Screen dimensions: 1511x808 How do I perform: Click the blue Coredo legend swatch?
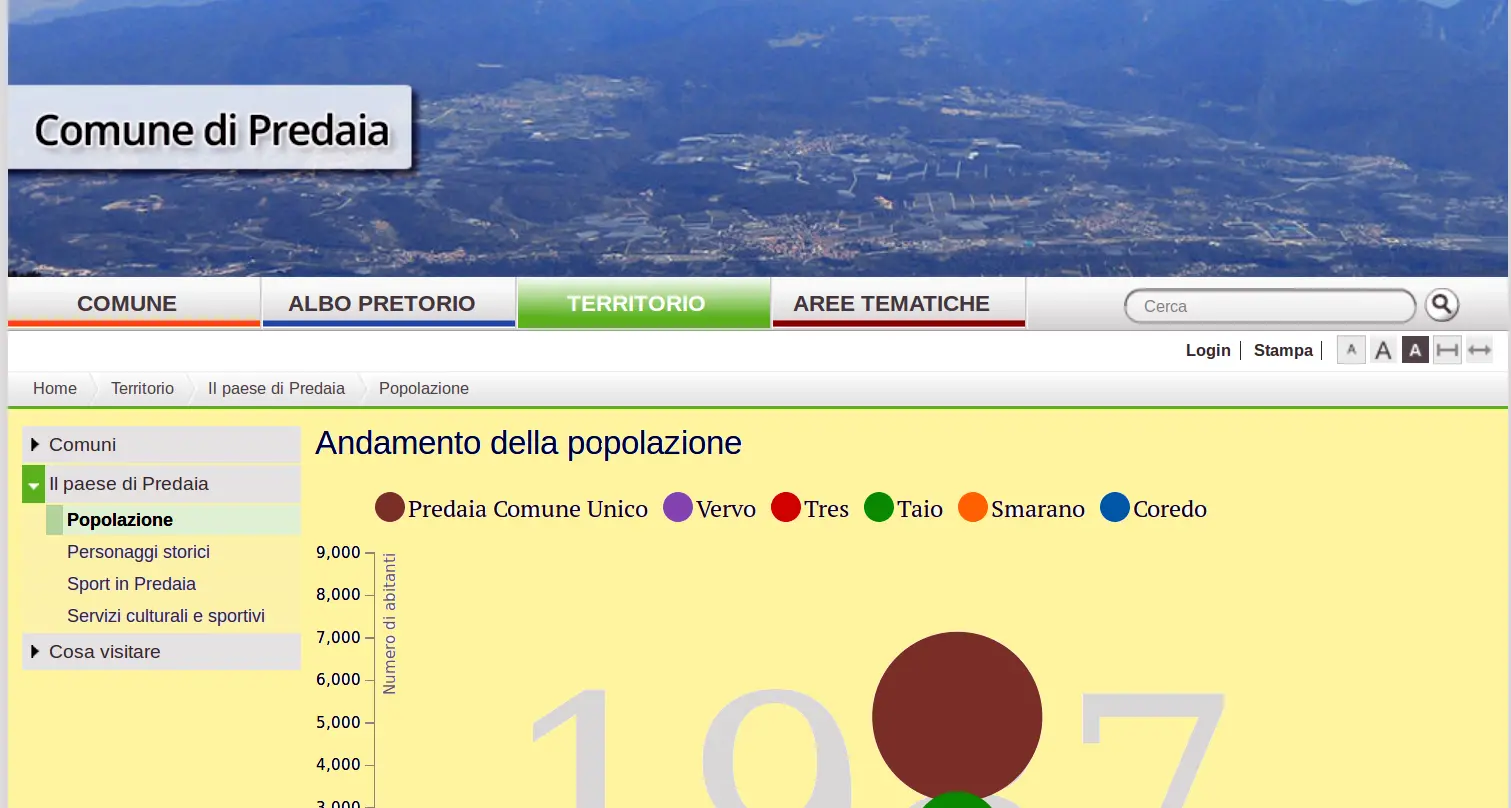[x=1115, y=507]
